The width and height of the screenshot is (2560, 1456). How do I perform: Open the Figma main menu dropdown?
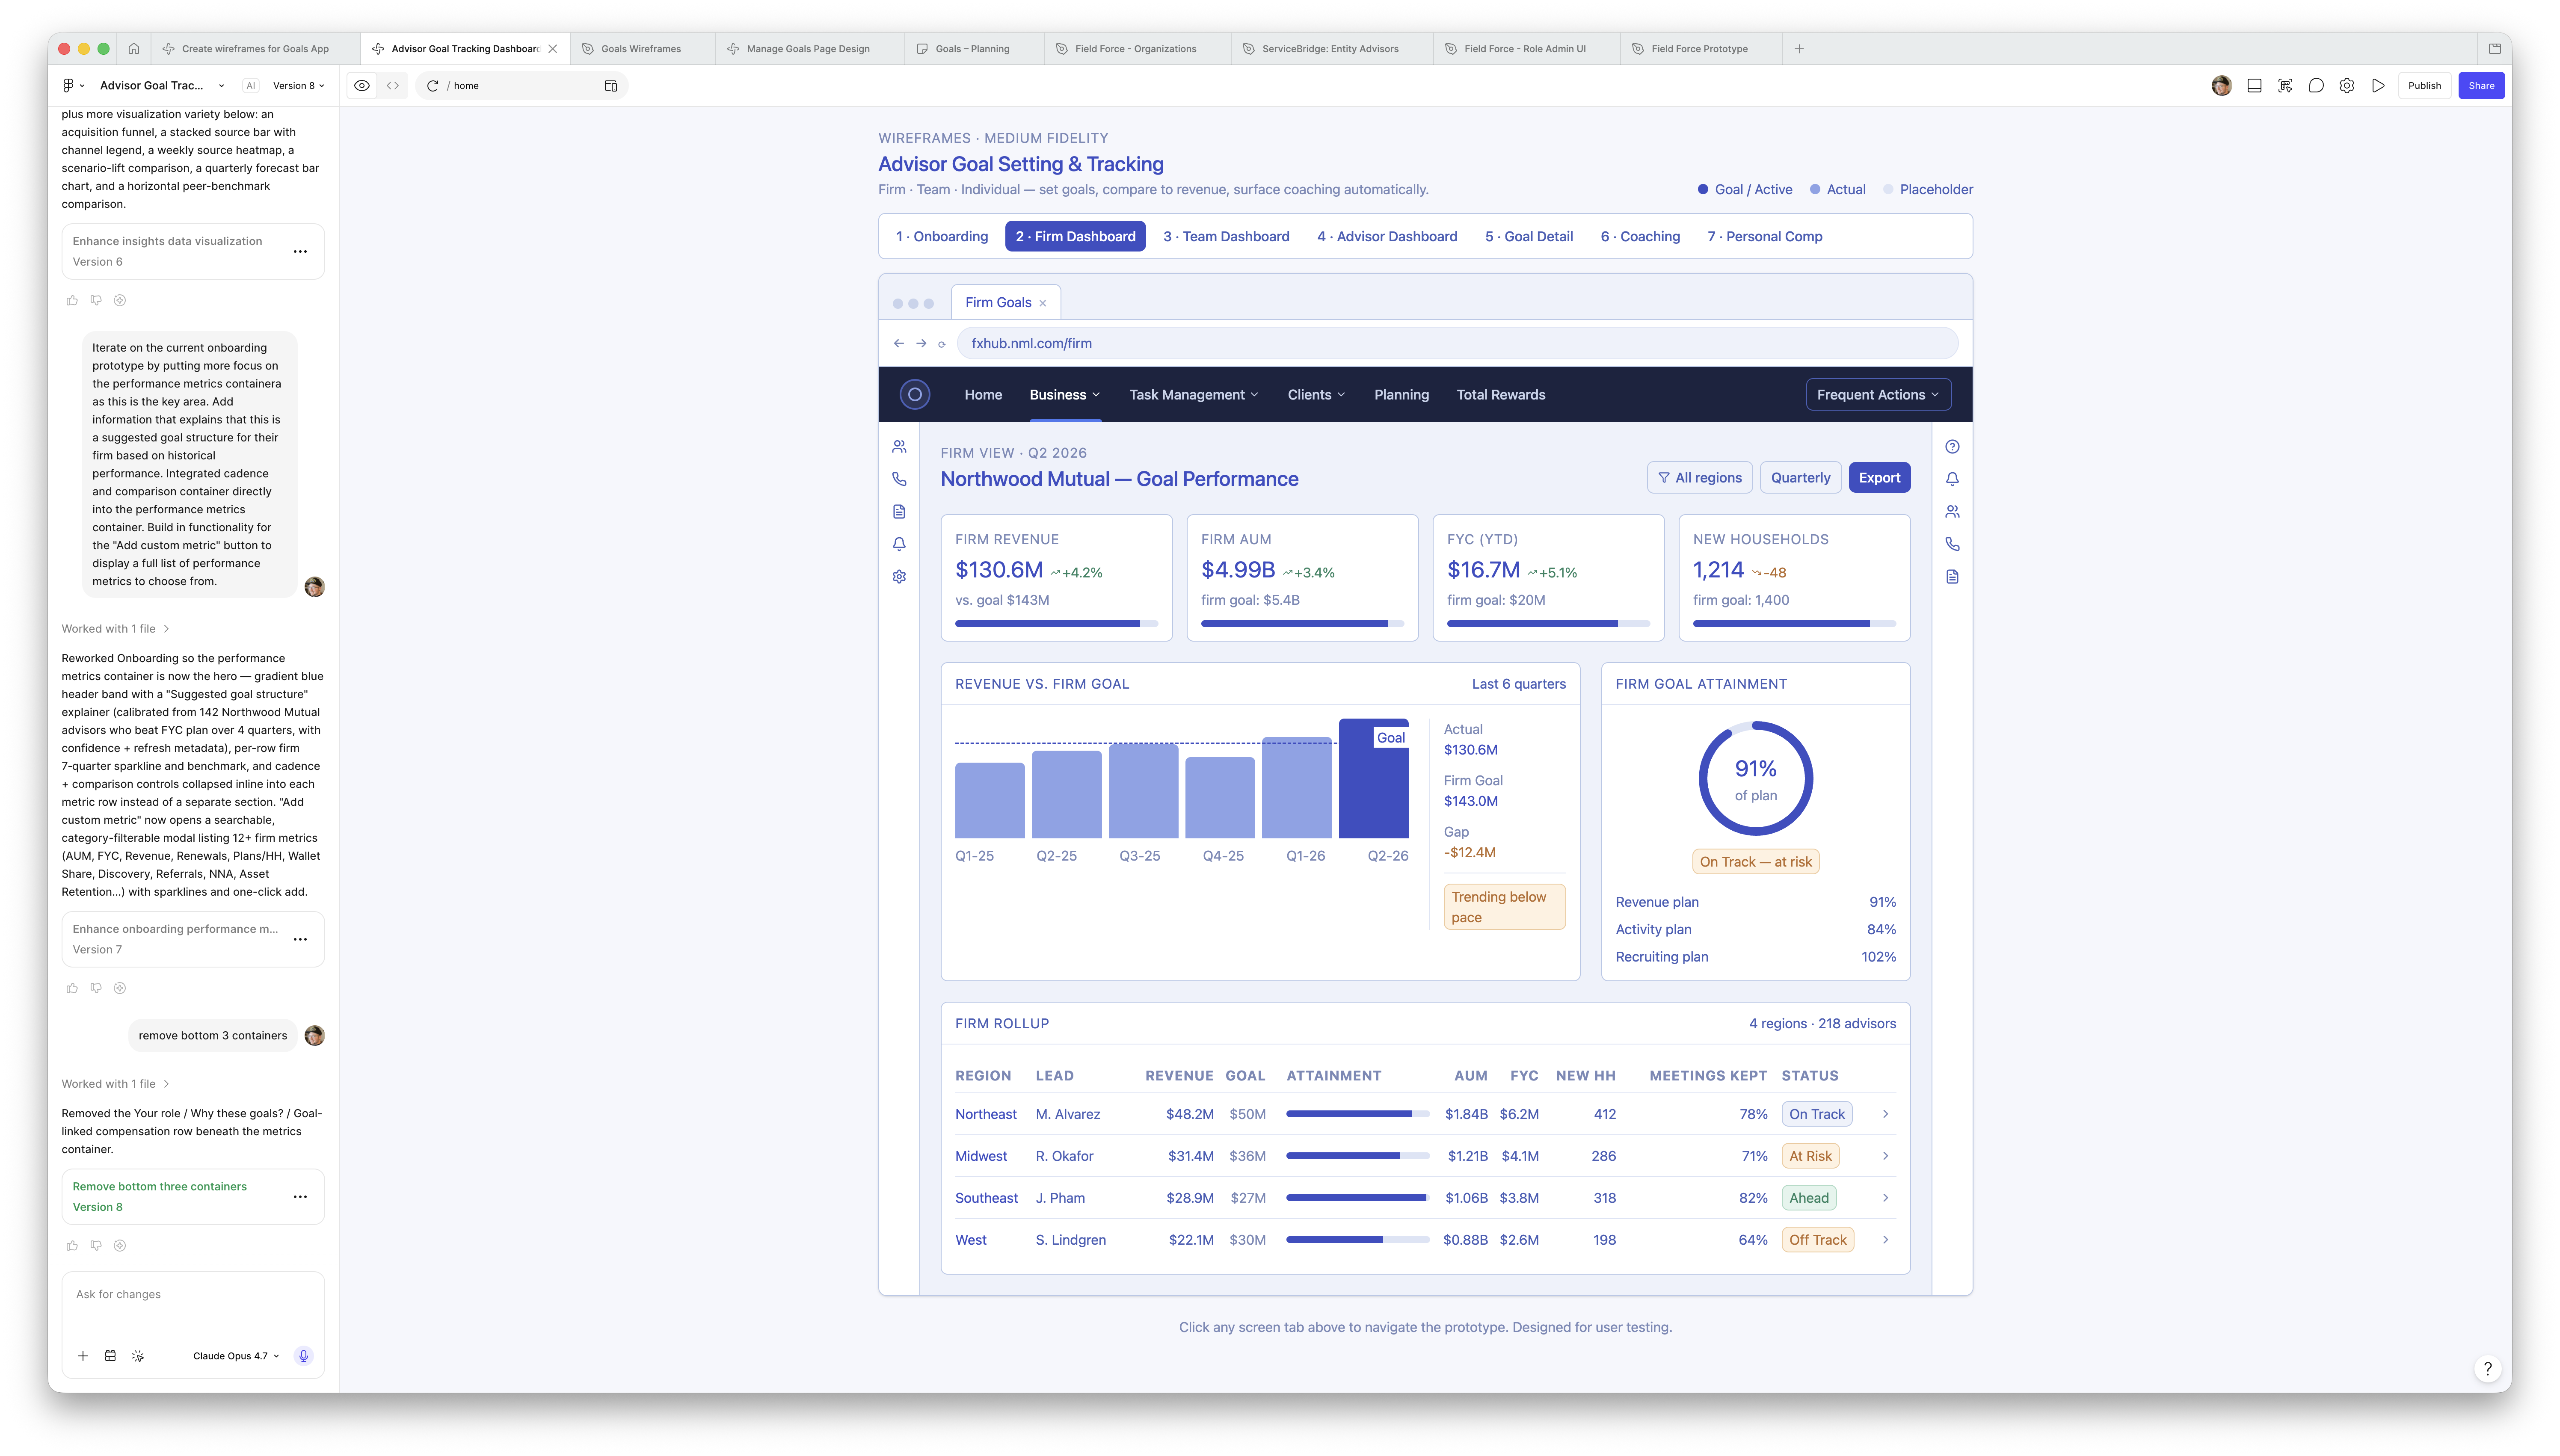(x=73, y=86)
